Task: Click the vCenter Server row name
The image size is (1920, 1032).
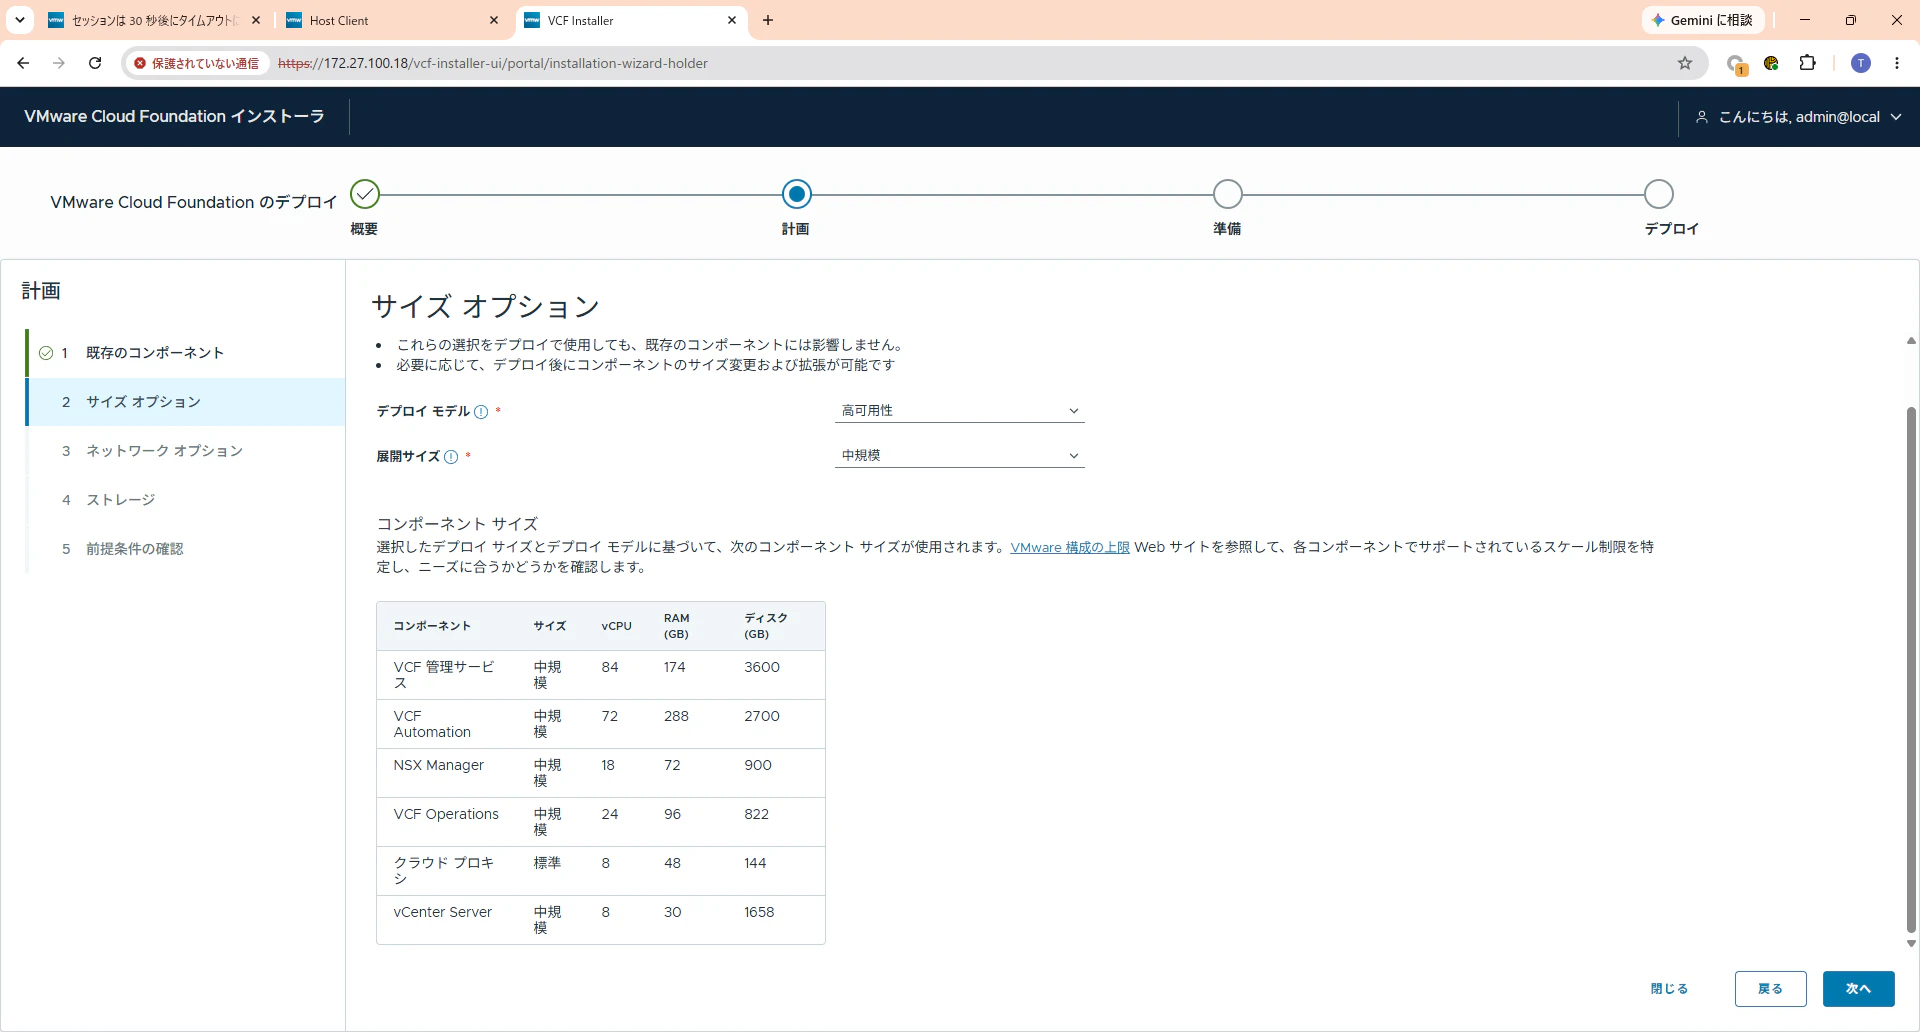Action: pos(443,912)
